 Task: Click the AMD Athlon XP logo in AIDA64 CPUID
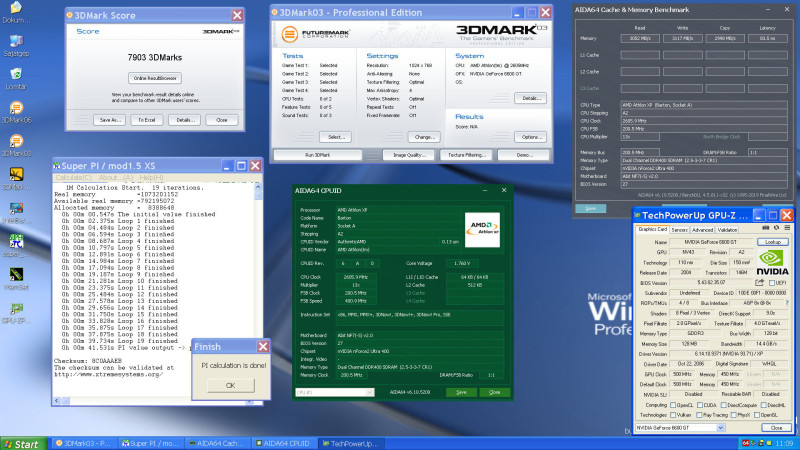click(x=482, y=230)
